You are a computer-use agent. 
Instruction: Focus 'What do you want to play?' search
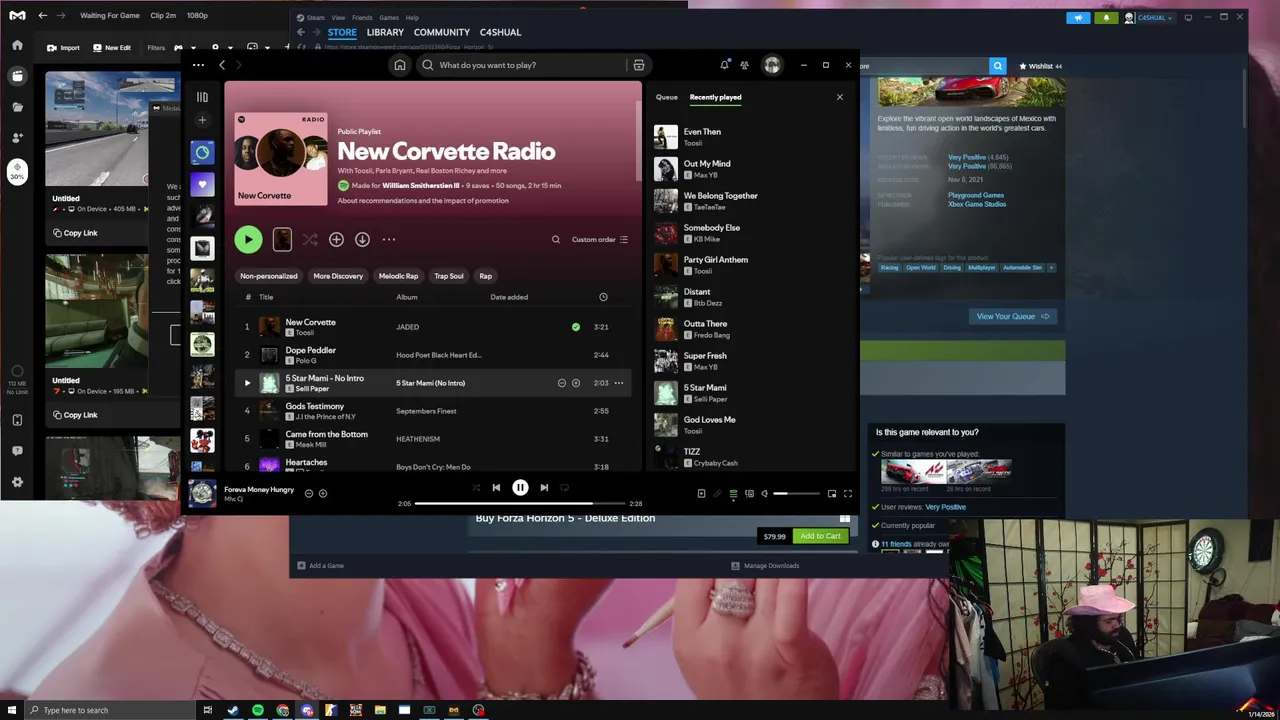[521, 65]
